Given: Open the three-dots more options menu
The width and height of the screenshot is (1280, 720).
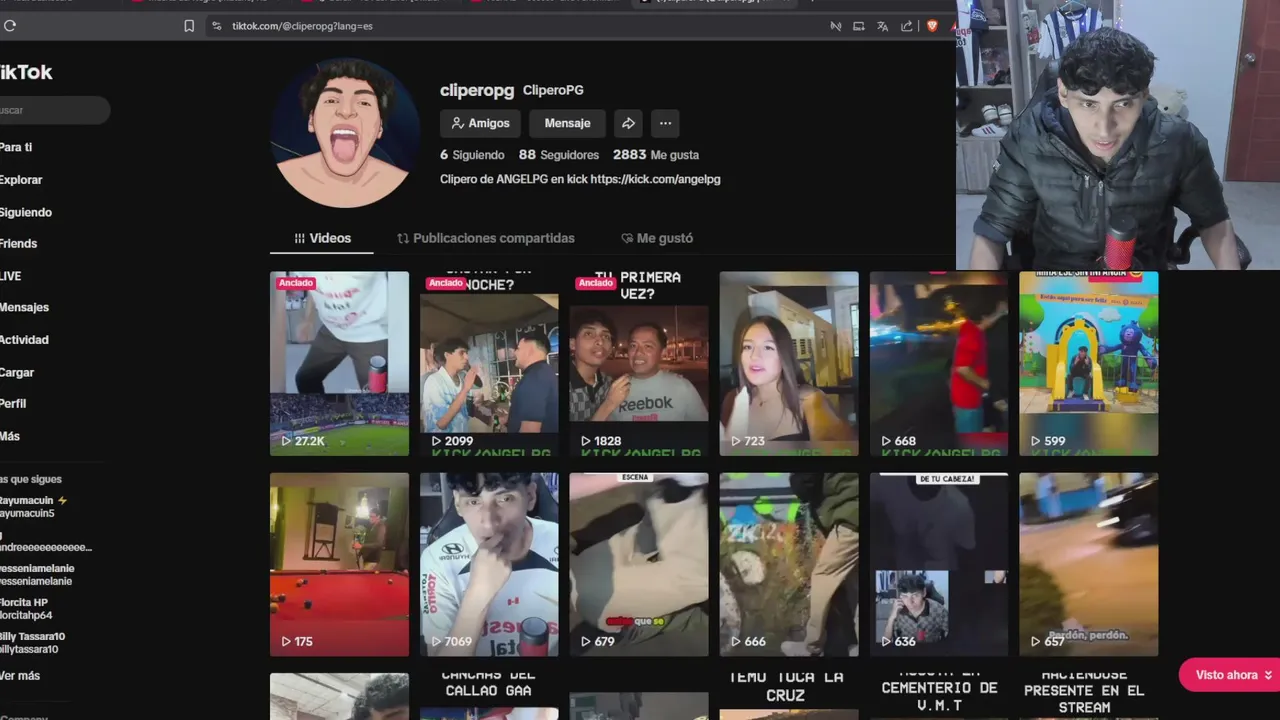Looking at the screenshot, I should (665, 123).
